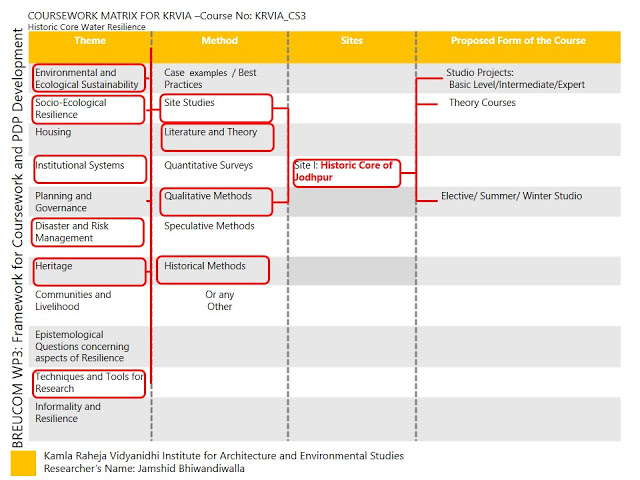Choose the Institutional Systems theme box
This screenshot has width=640, height=480.
89,168
